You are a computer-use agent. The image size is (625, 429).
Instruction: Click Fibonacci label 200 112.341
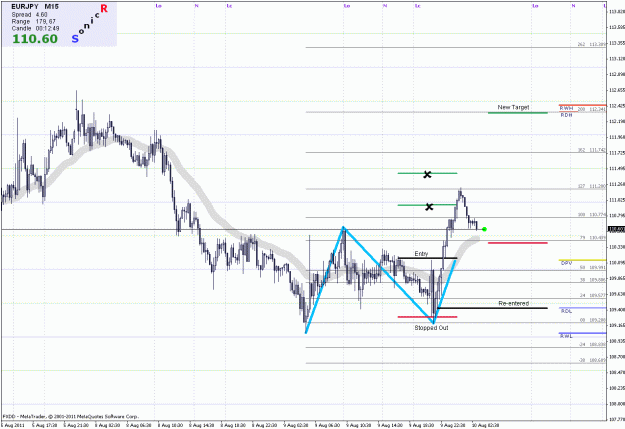pyautogui.click(x=592, y=109)
